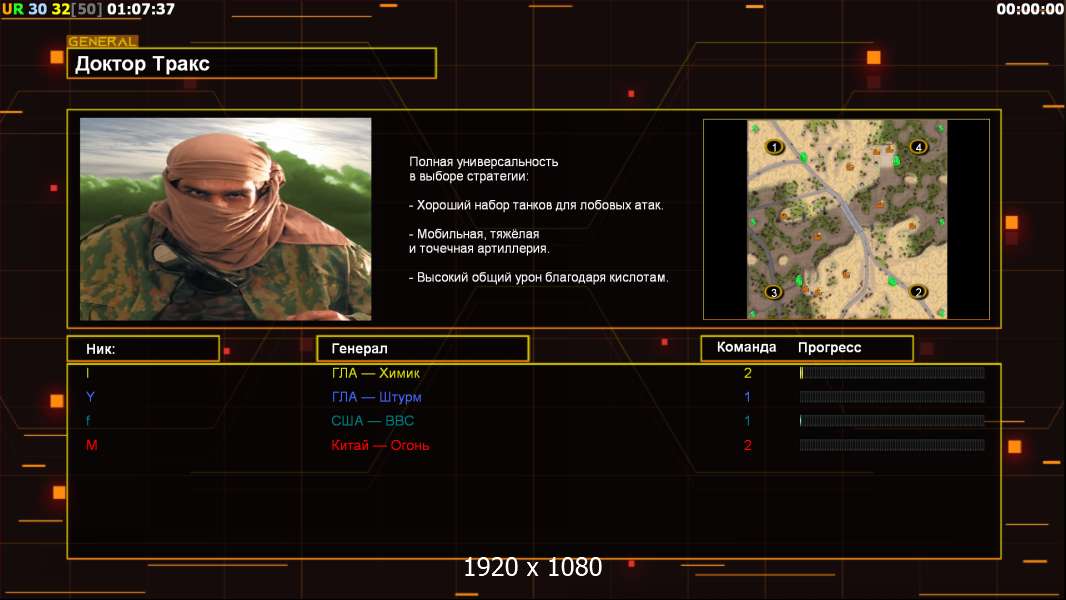Select start position marker 3 on the map
The height and width of the screenshot is (600, 1066).
tap(773, 292)
